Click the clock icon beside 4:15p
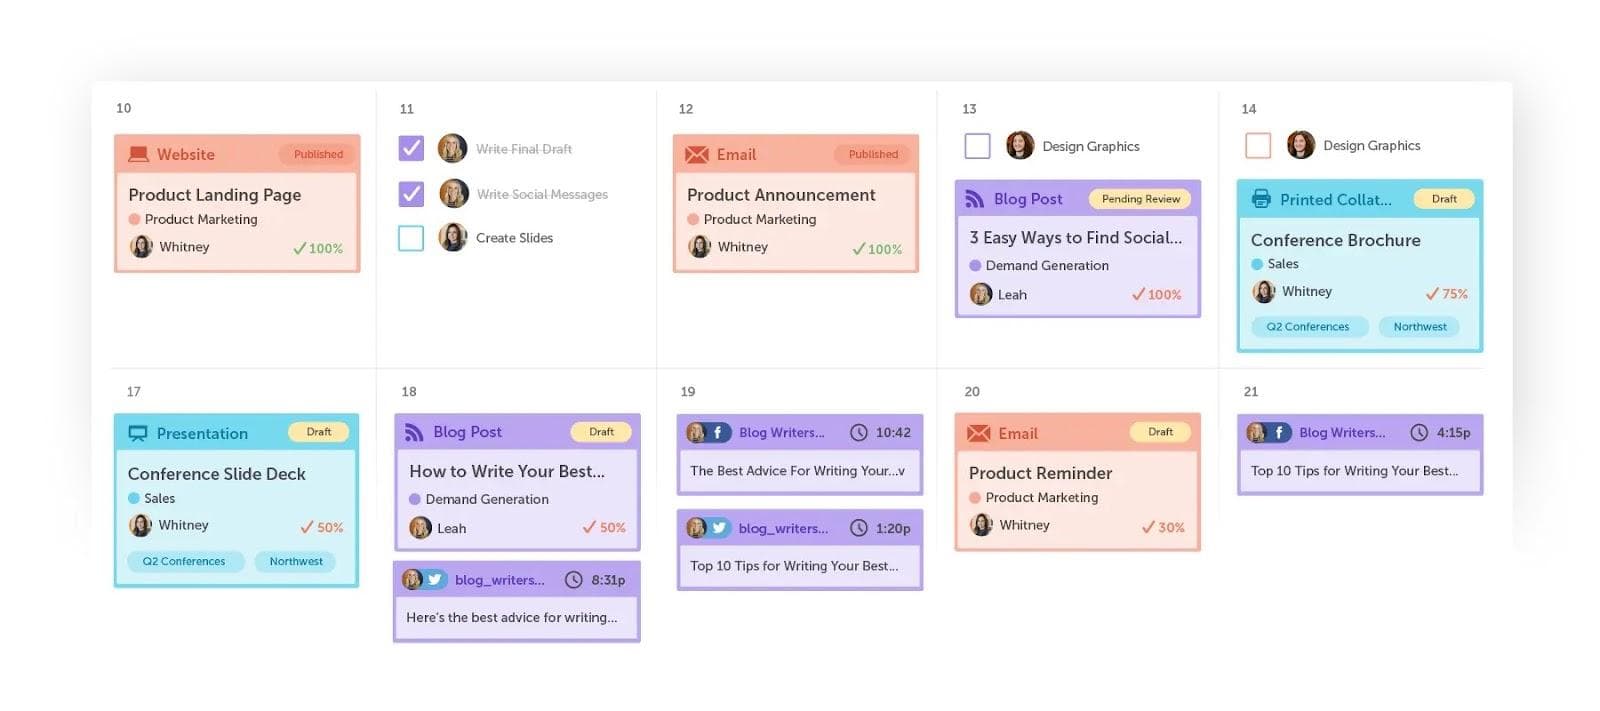The height and width of the screenshot is (711, 1600). (1418, 432)
